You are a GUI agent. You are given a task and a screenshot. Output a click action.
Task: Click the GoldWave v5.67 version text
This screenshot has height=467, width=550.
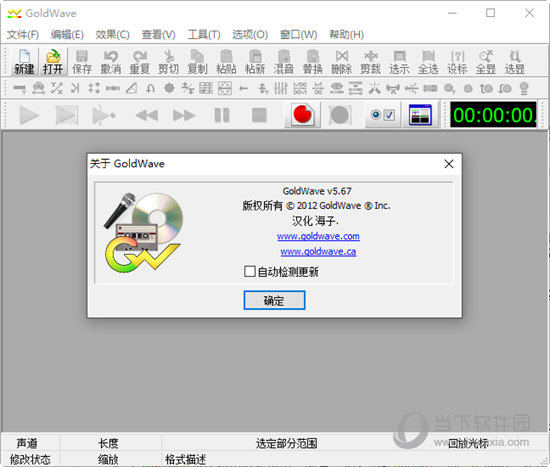click(317, 191)
